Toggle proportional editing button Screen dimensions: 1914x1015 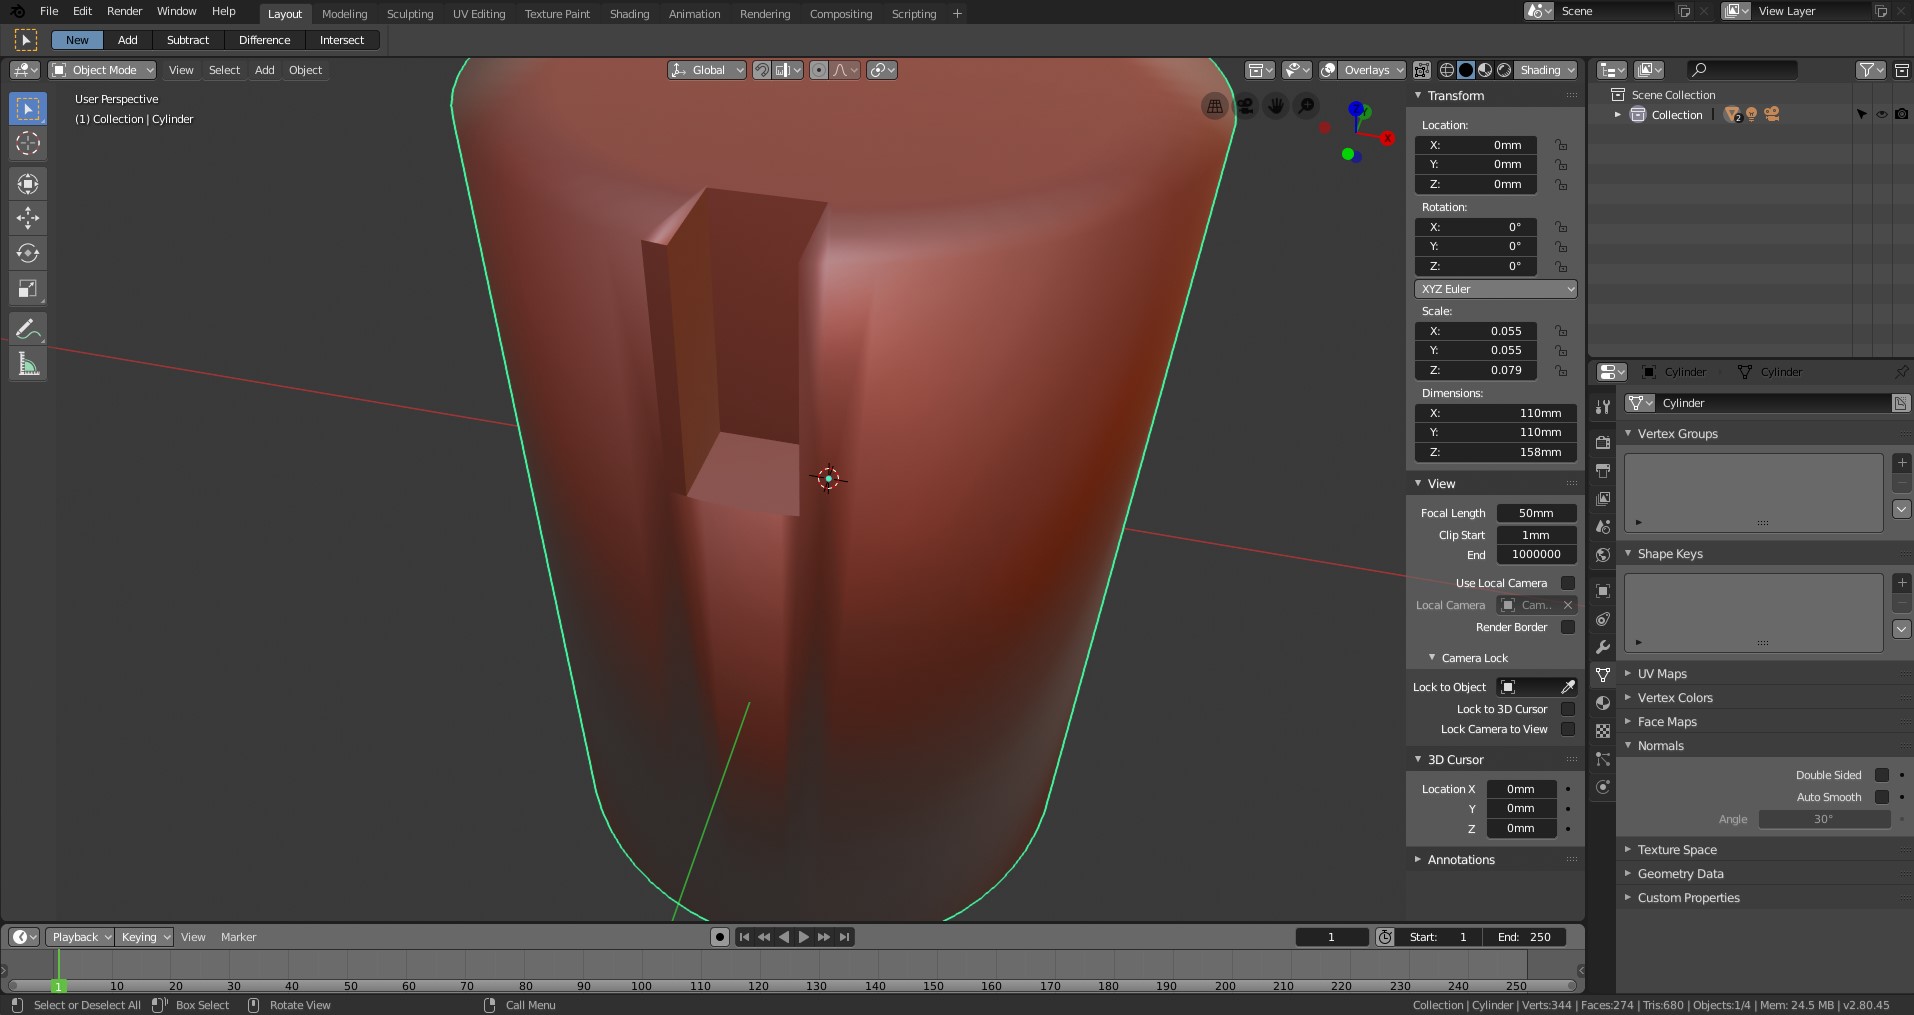tap(819, 70)
